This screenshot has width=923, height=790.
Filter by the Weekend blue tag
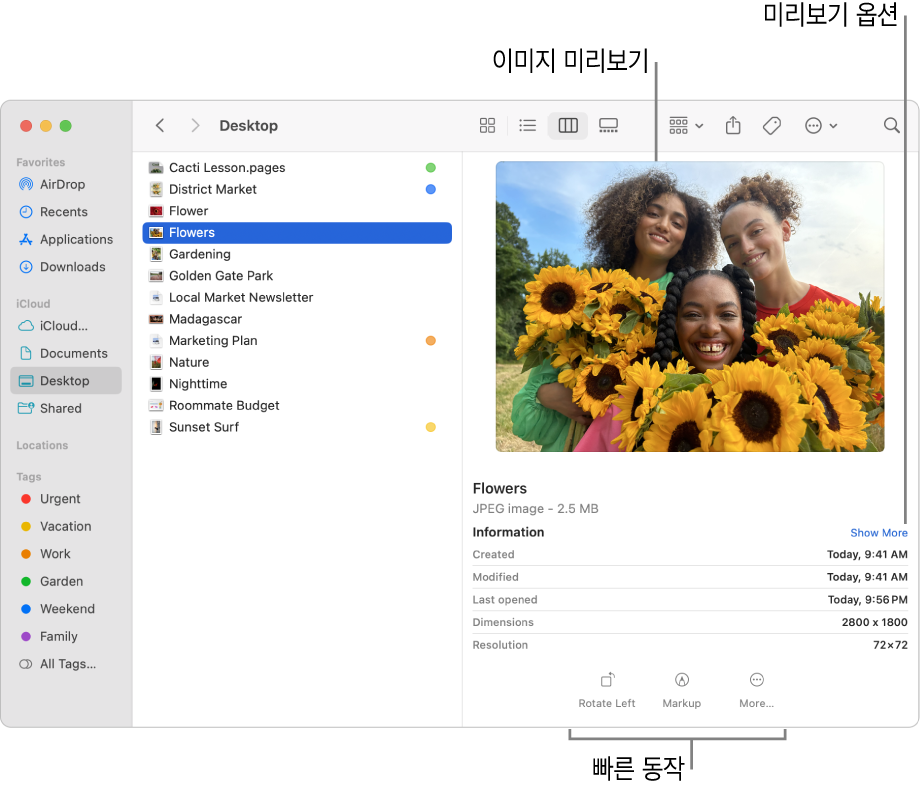click(66, 609)
